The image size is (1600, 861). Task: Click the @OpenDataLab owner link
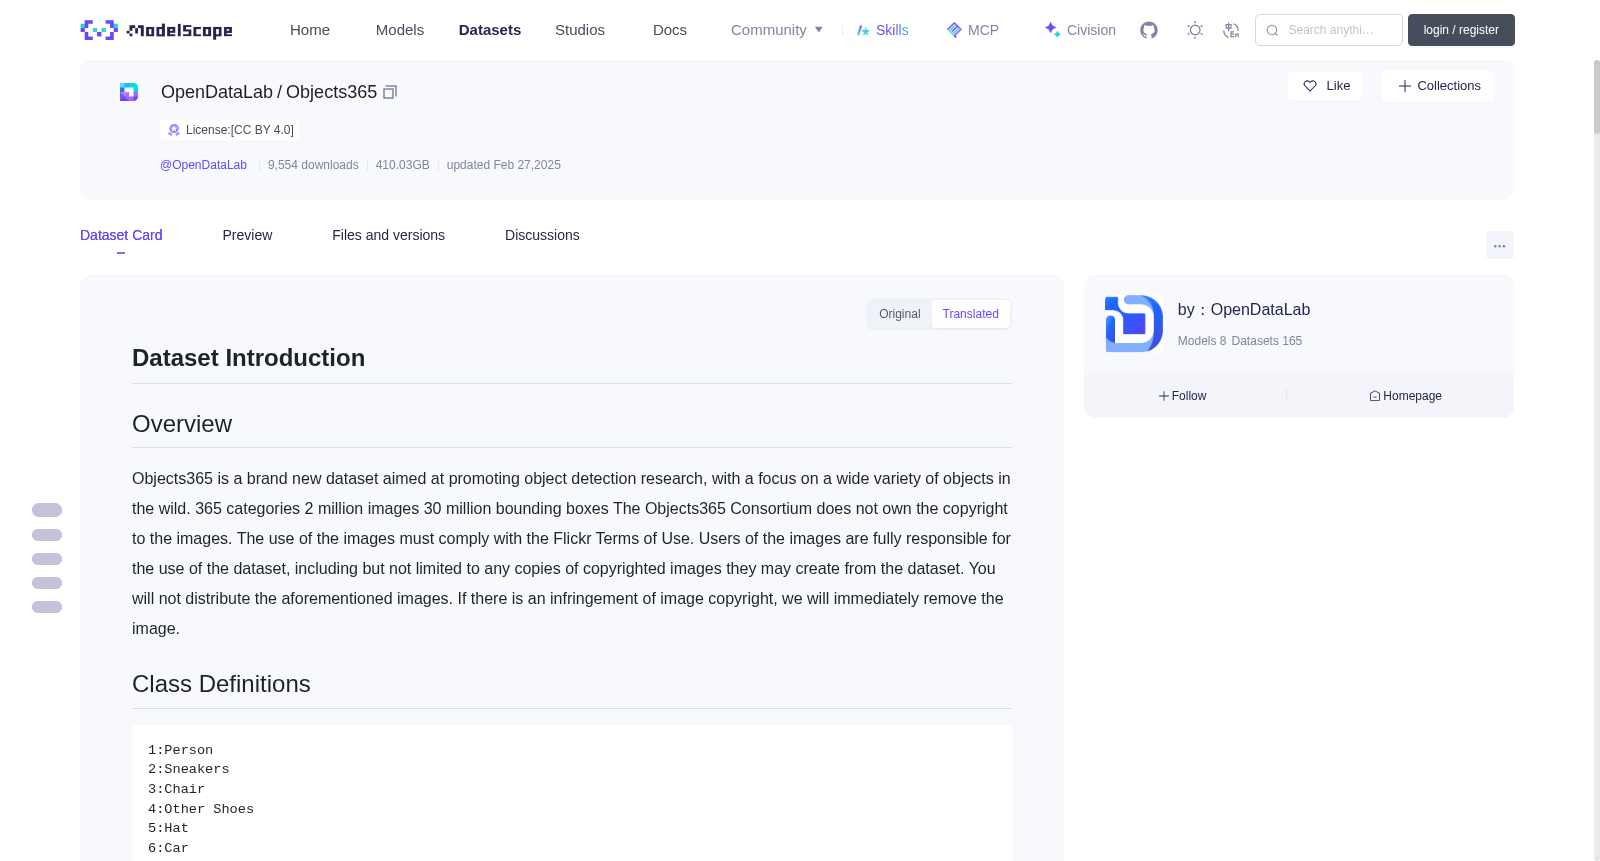(203, 165)
